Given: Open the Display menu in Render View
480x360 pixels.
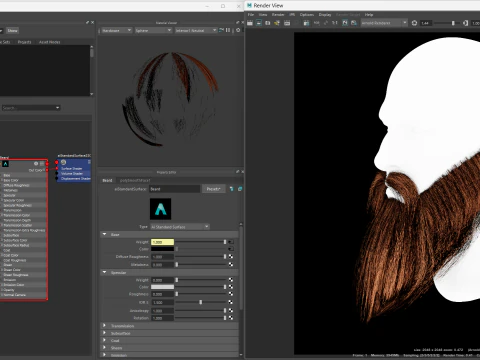Looking at the screenshot, I should click(325, 15).
